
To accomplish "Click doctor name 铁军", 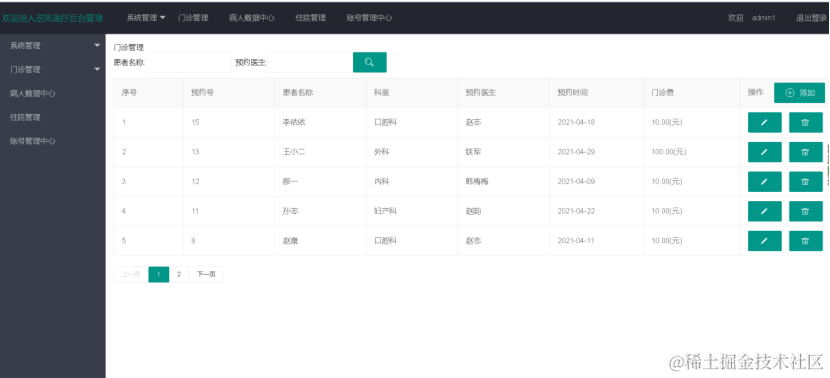I will point(473,152).
